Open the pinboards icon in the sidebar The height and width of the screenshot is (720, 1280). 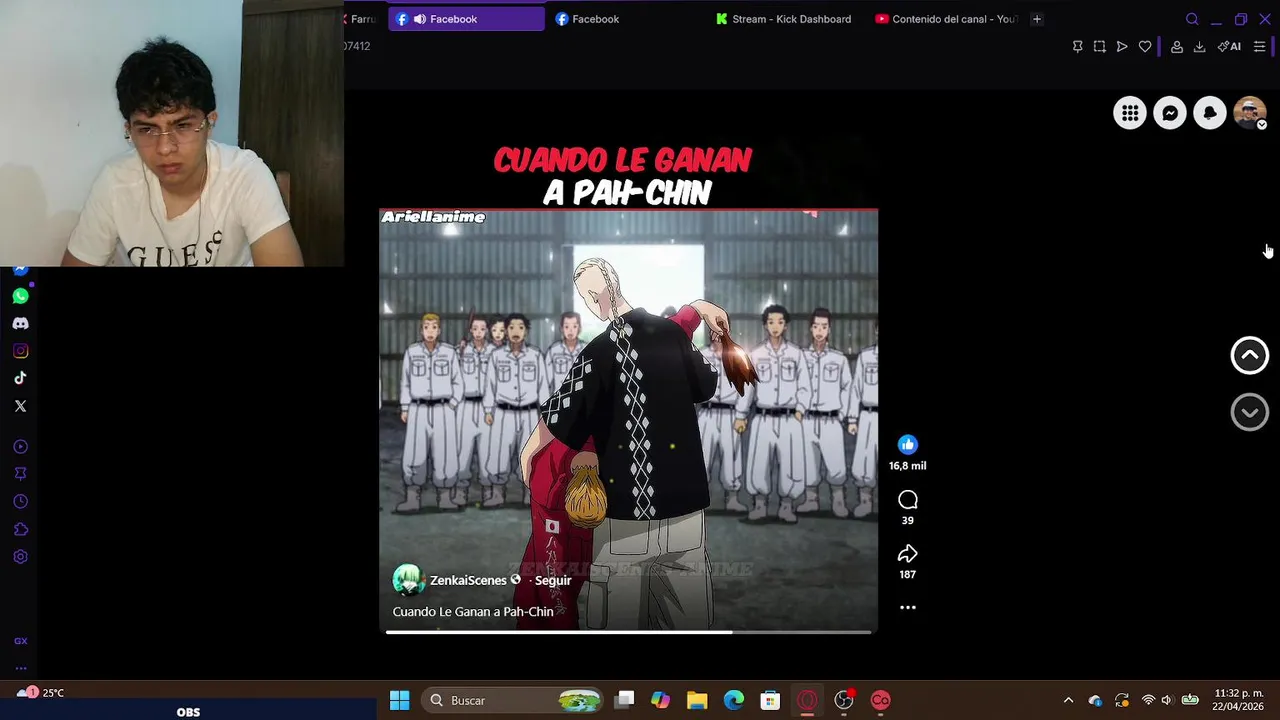click(20, 474)
